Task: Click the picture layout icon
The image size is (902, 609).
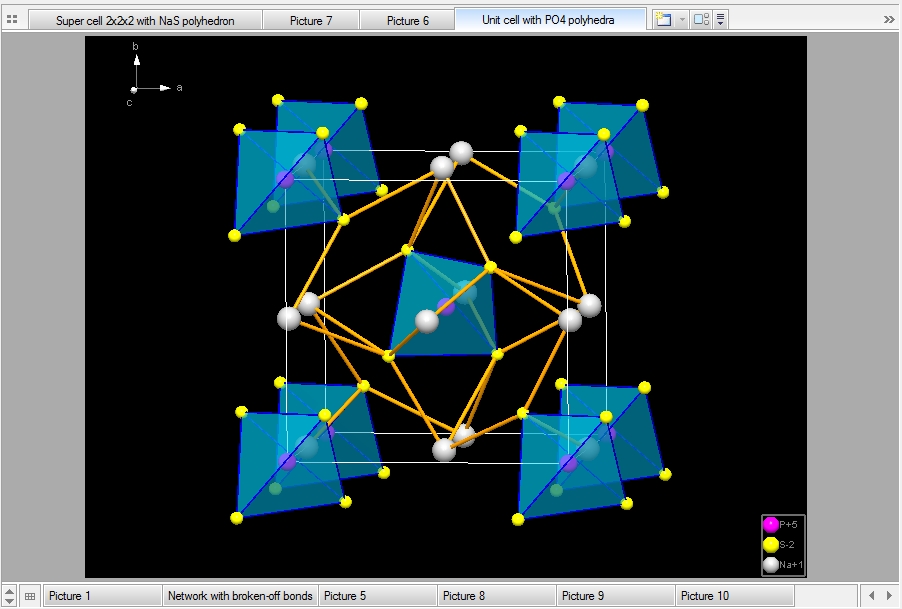Action: [x=701, y=19]
